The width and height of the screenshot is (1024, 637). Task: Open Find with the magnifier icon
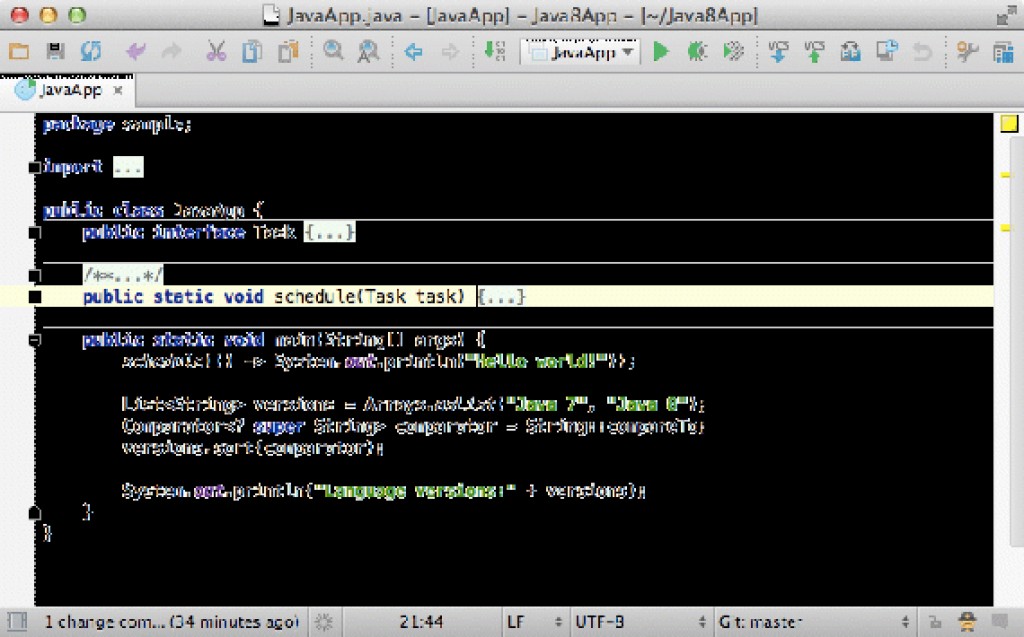pos(333,51)
